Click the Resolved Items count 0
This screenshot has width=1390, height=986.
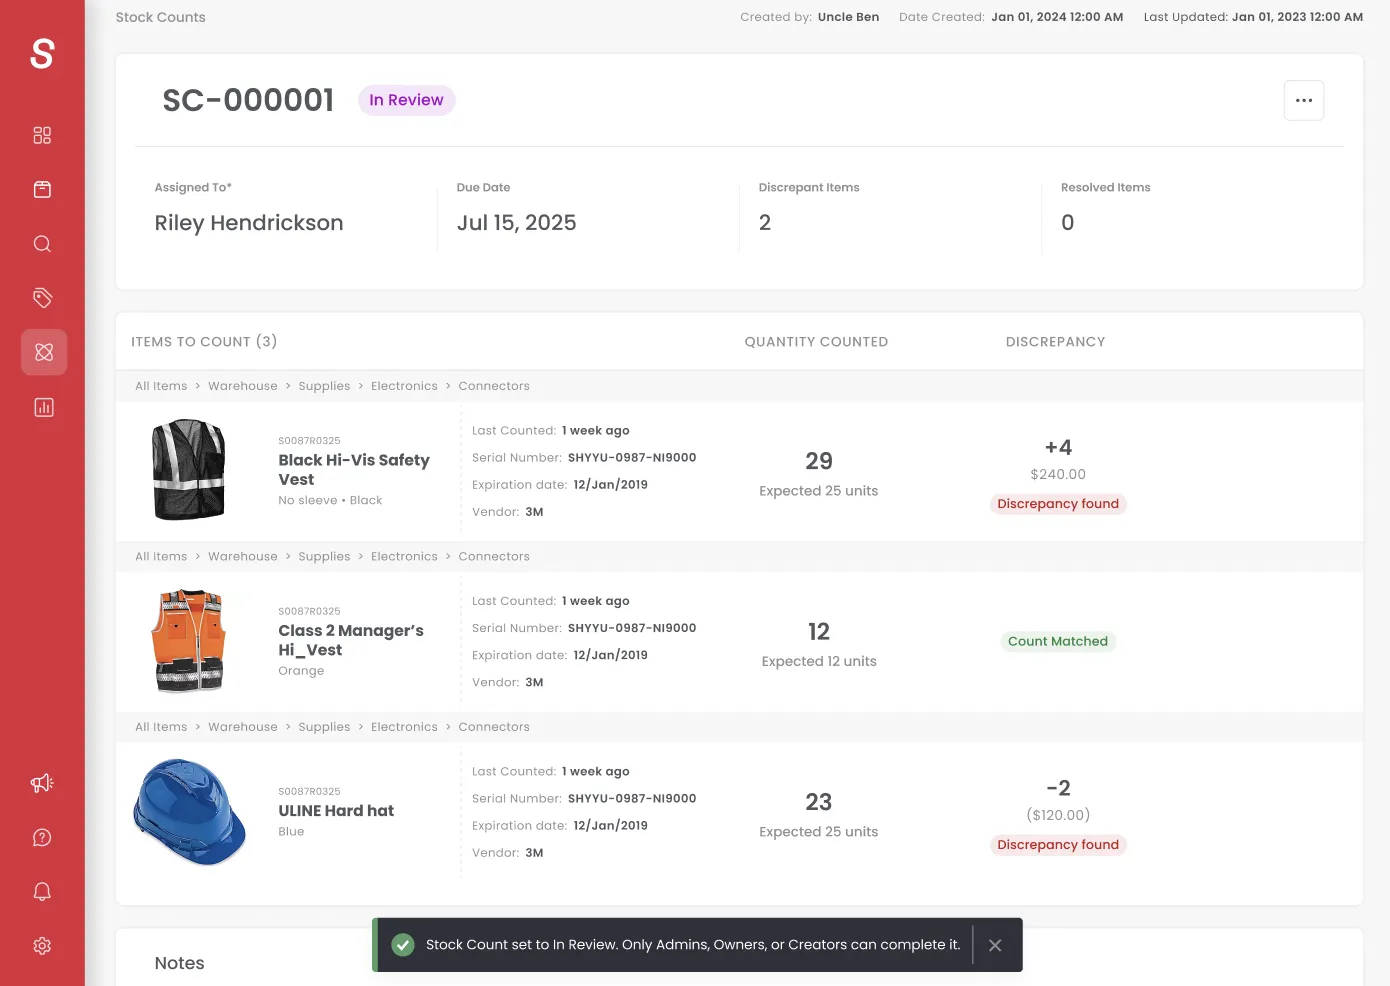point(1067,222)
